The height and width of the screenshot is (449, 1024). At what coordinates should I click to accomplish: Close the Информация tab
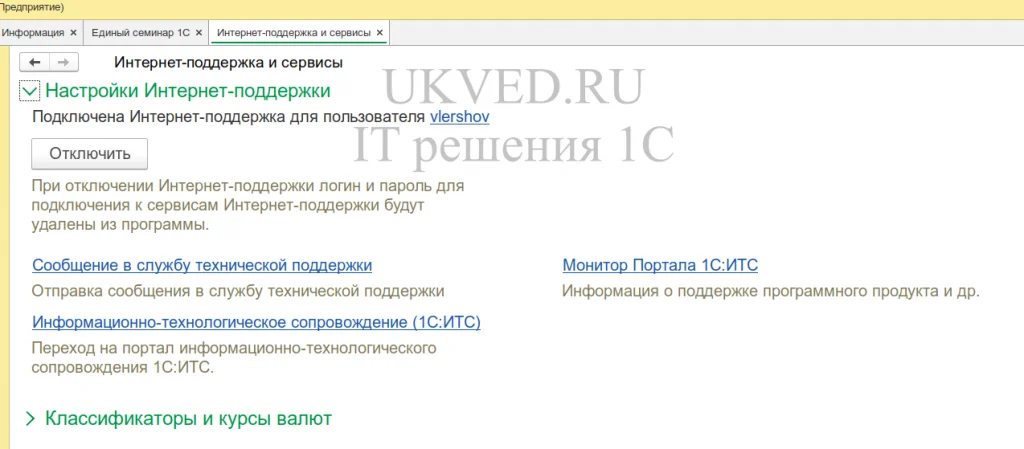click(x=72, y=32)
